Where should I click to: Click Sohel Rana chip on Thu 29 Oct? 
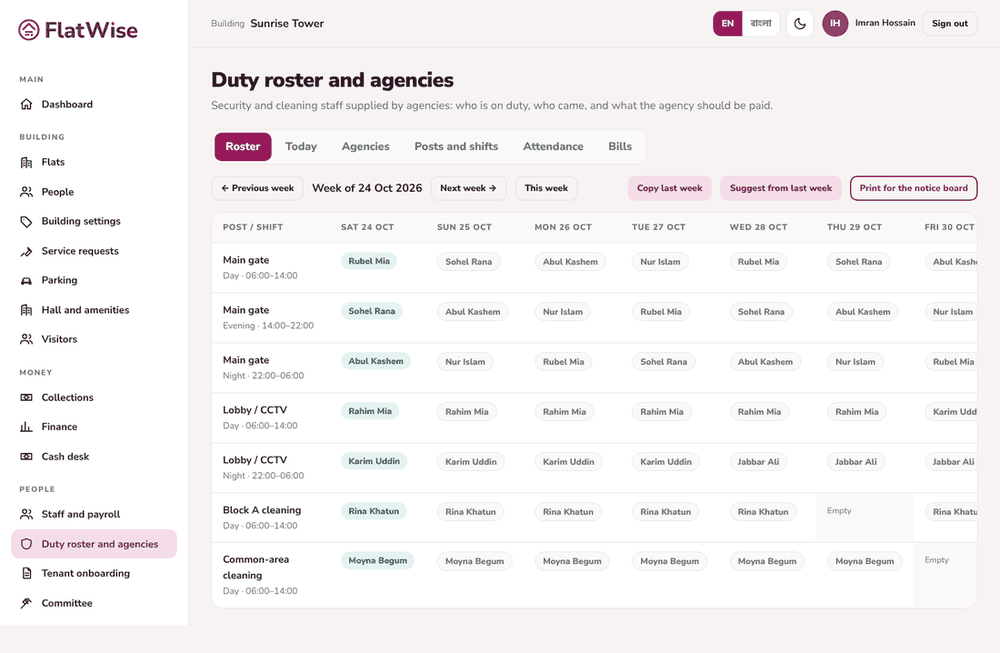tap(858, 261)
